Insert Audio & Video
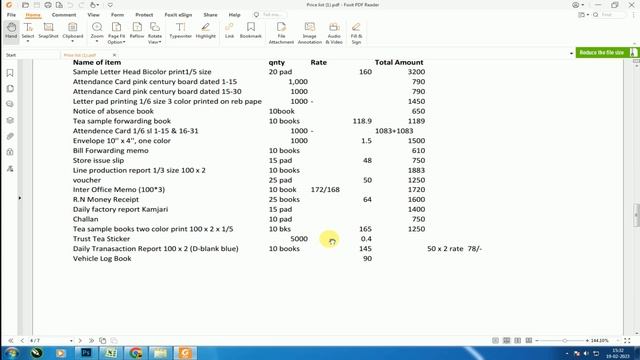This screenshot has height=360, width=640. (334, 33)
